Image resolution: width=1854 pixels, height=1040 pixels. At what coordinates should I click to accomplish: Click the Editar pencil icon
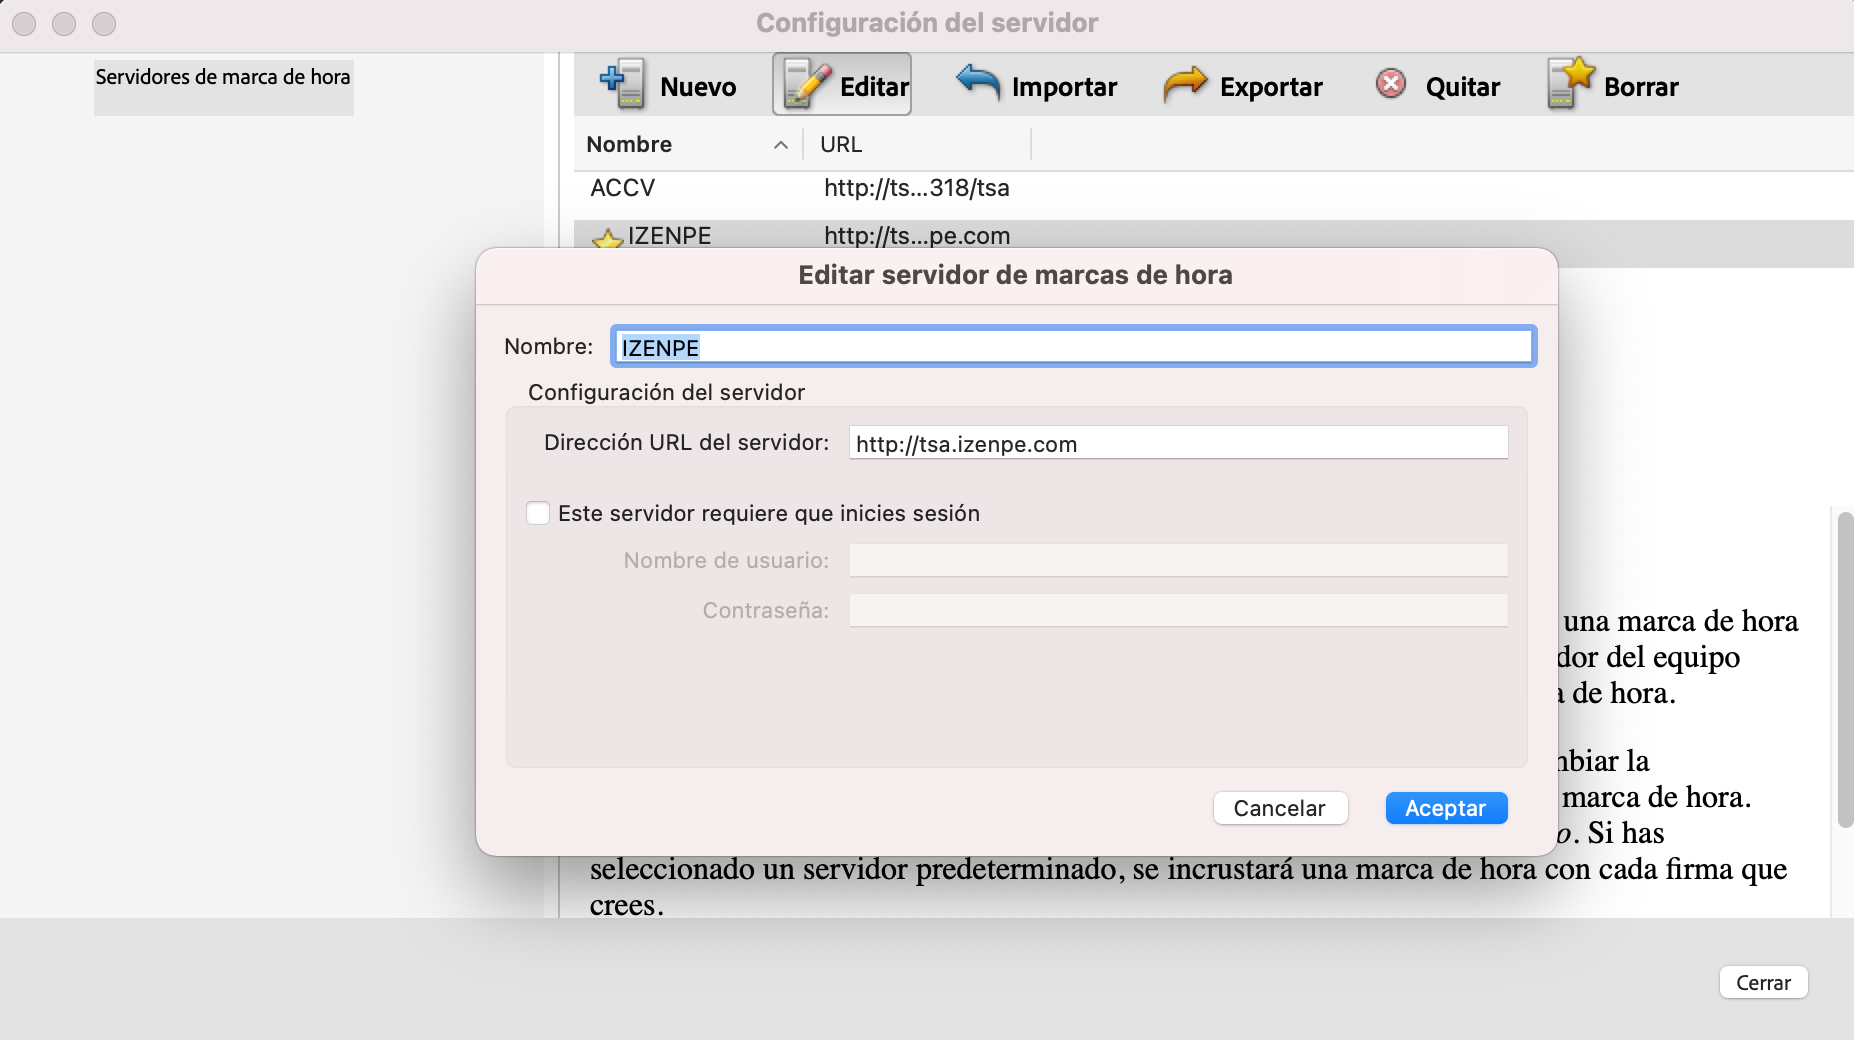click(x=806, y=85)
